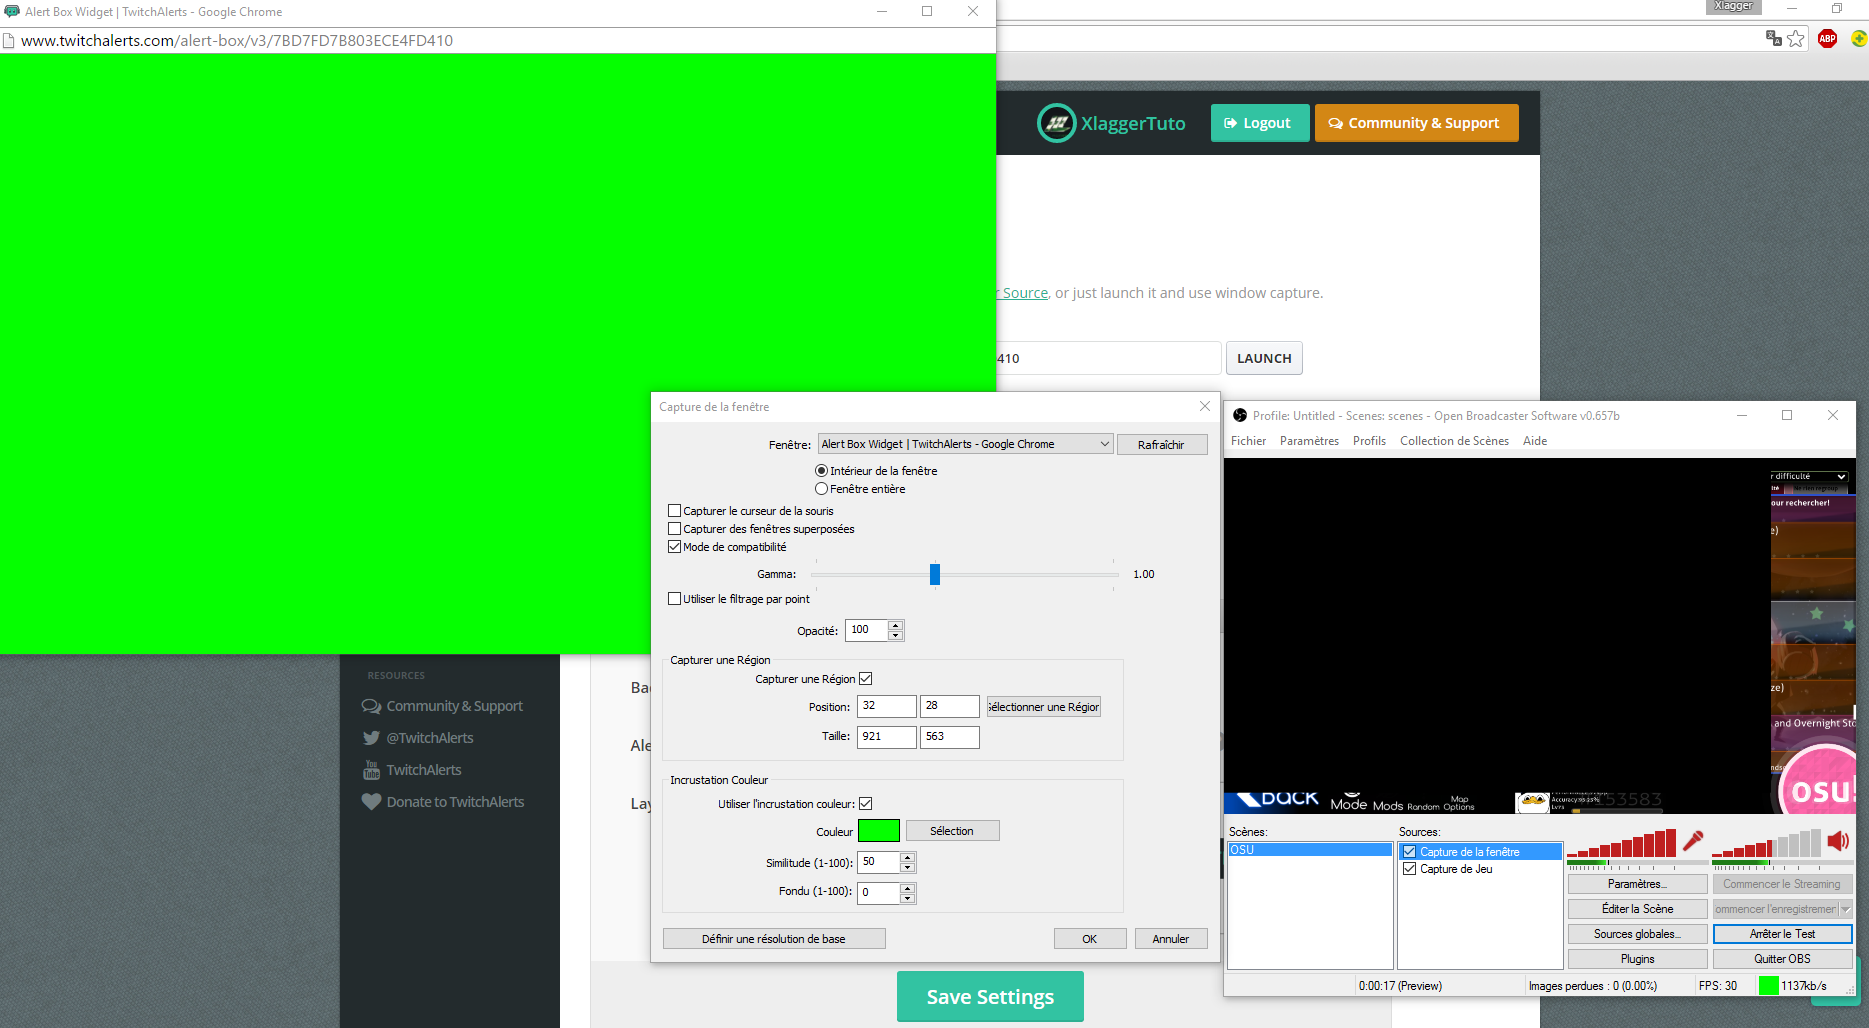
Task: Click the Gamma slider handle
Action: coord(935,574)
